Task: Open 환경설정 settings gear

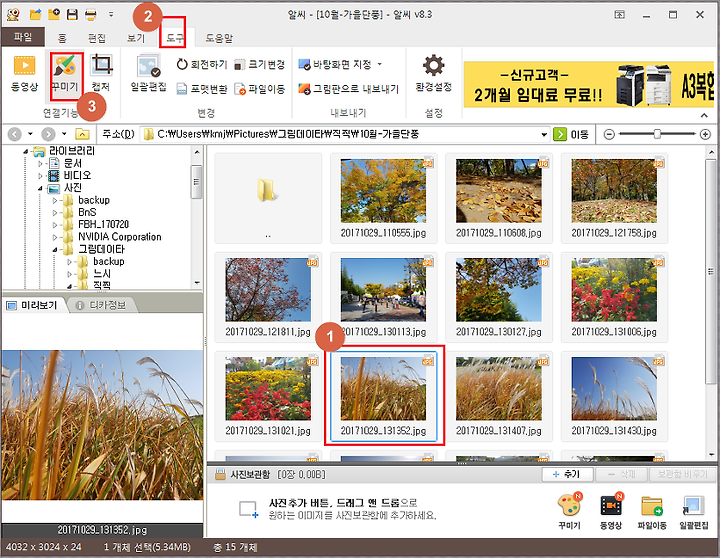Action: click(x=433, y=73)
